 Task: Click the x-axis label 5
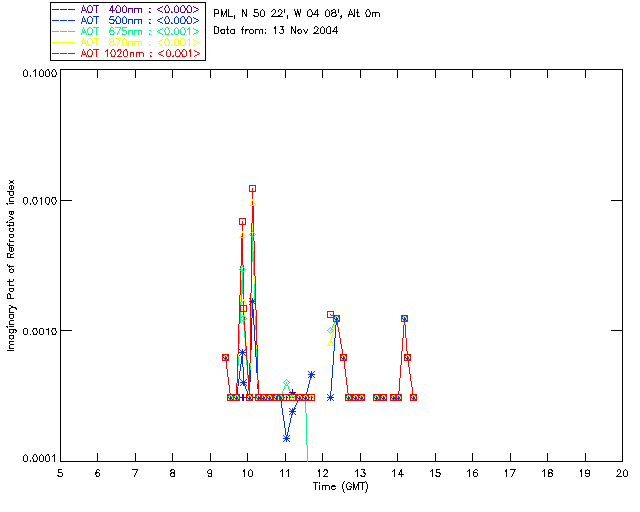point(60,473)
